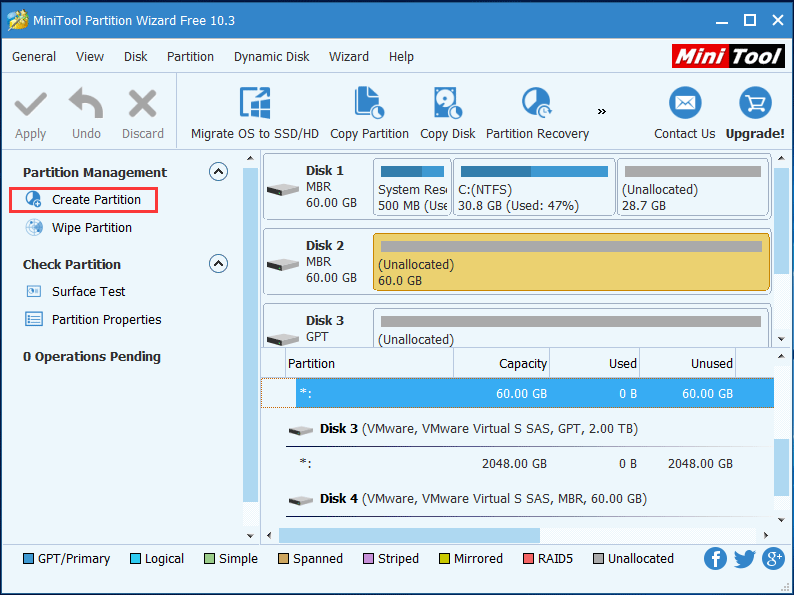Click the Wipe Partition globe icon
The width and height of the screenshot is (794, 595).
(x=34, y=227)
